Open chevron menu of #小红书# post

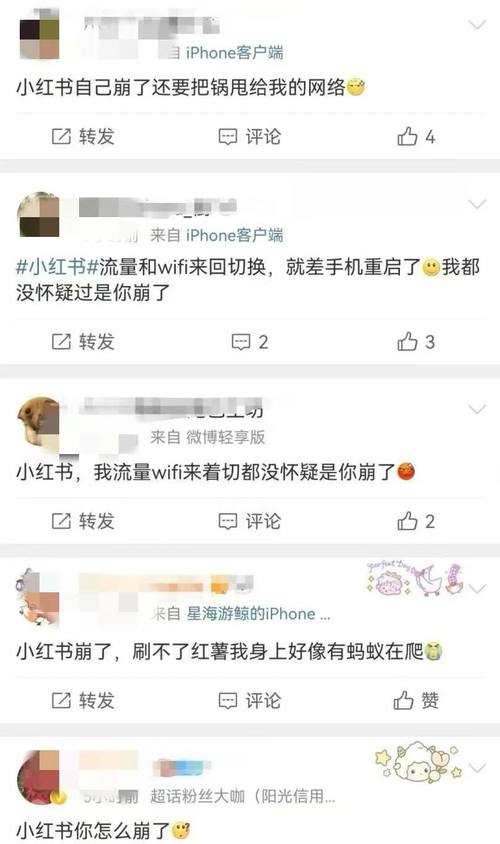[477, 204]
